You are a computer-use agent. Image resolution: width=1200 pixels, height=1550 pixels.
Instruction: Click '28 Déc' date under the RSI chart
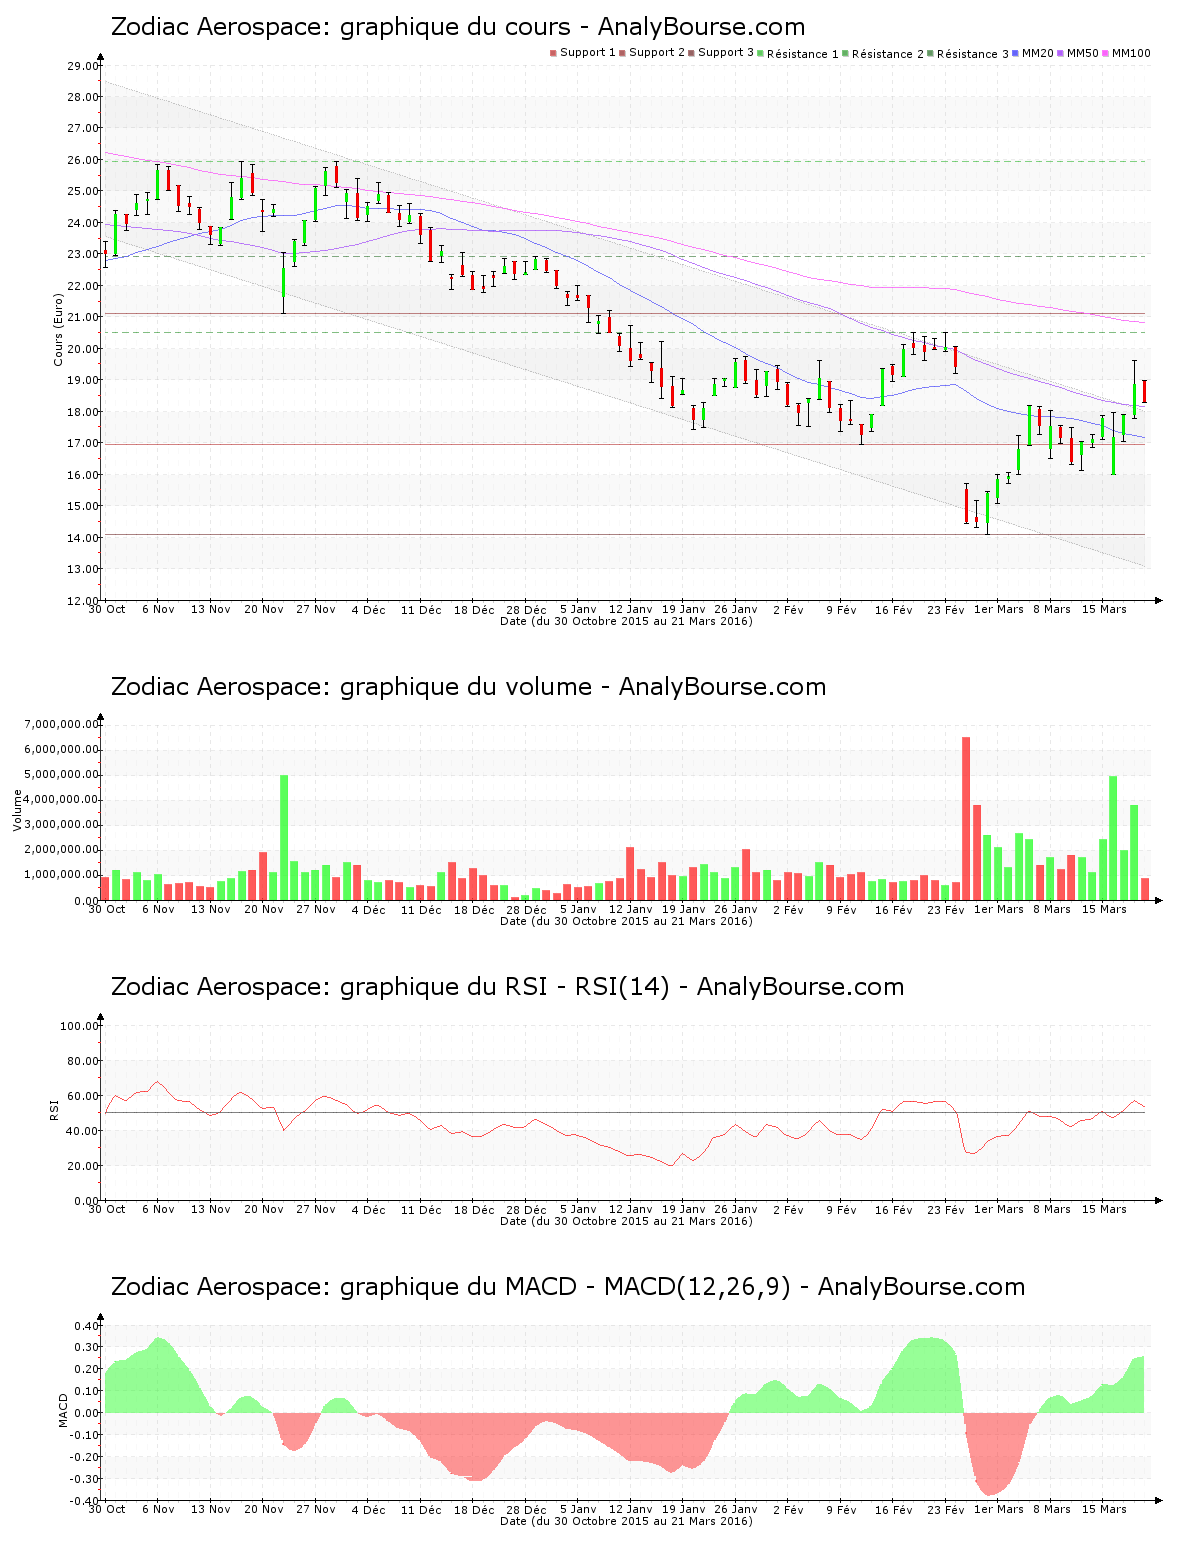click(526, 1209)
